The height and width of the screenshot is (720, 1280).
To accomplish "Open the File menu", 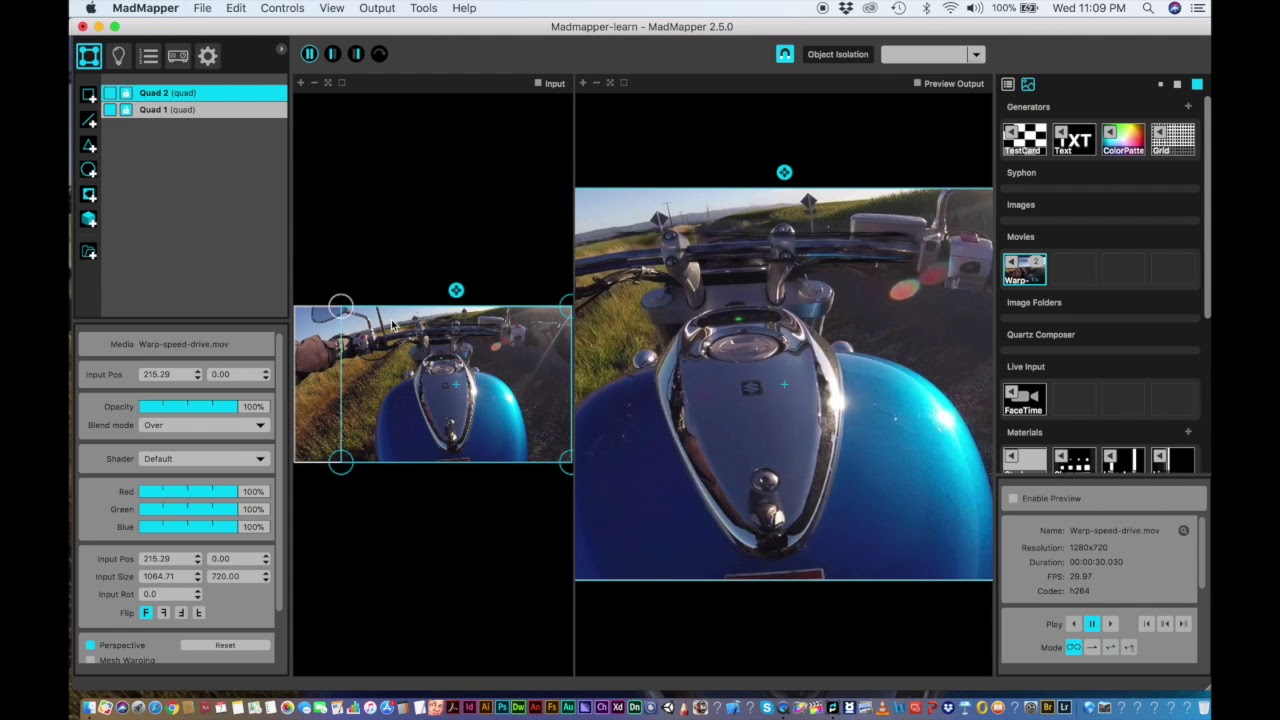I will [x=202, y=8].
